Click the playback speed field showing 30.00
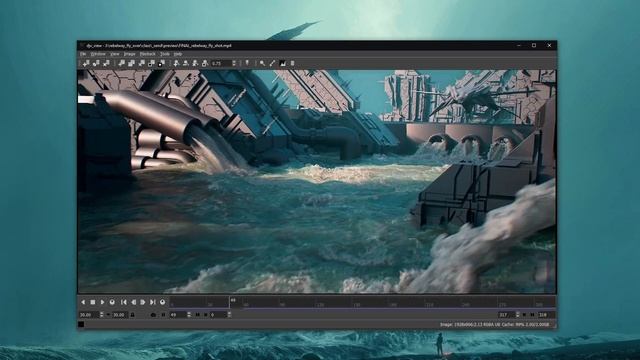This screenshot has width=640, height=360. pyautogui.click(x=89, y=315)
